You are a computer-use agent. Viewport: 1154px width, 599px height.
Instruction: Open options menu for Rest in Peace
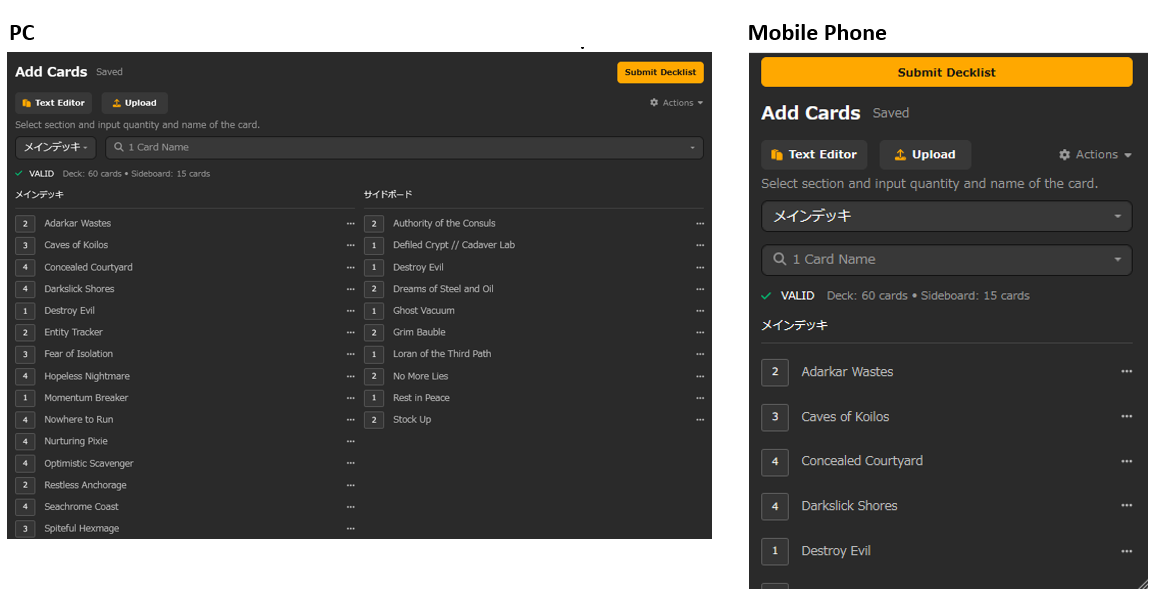tap(700, 398)
